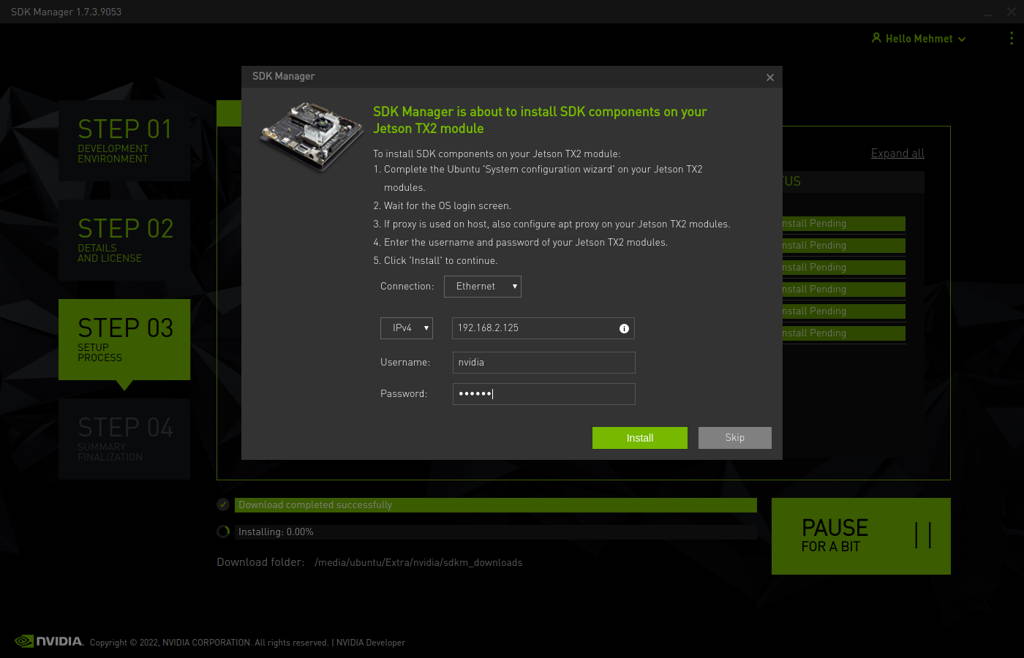1024x658 pixels.
Task: Click the Expand all link
Action: tap(897, 153)
